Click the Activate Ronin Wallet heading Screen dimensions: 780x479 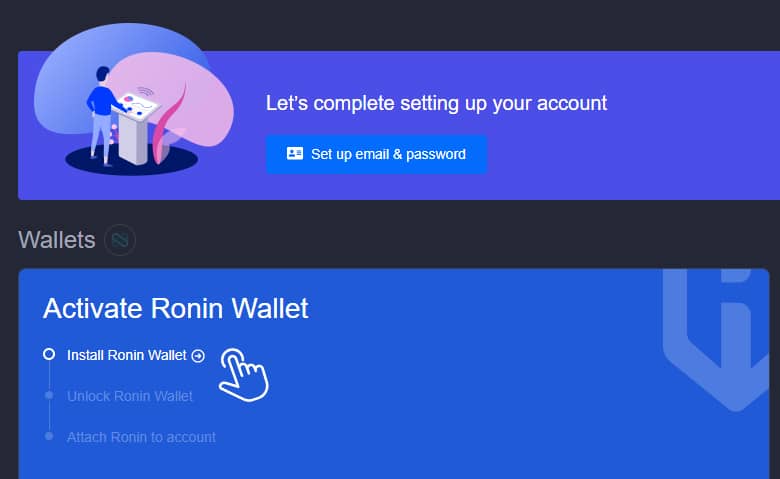(x=176, y=308)
